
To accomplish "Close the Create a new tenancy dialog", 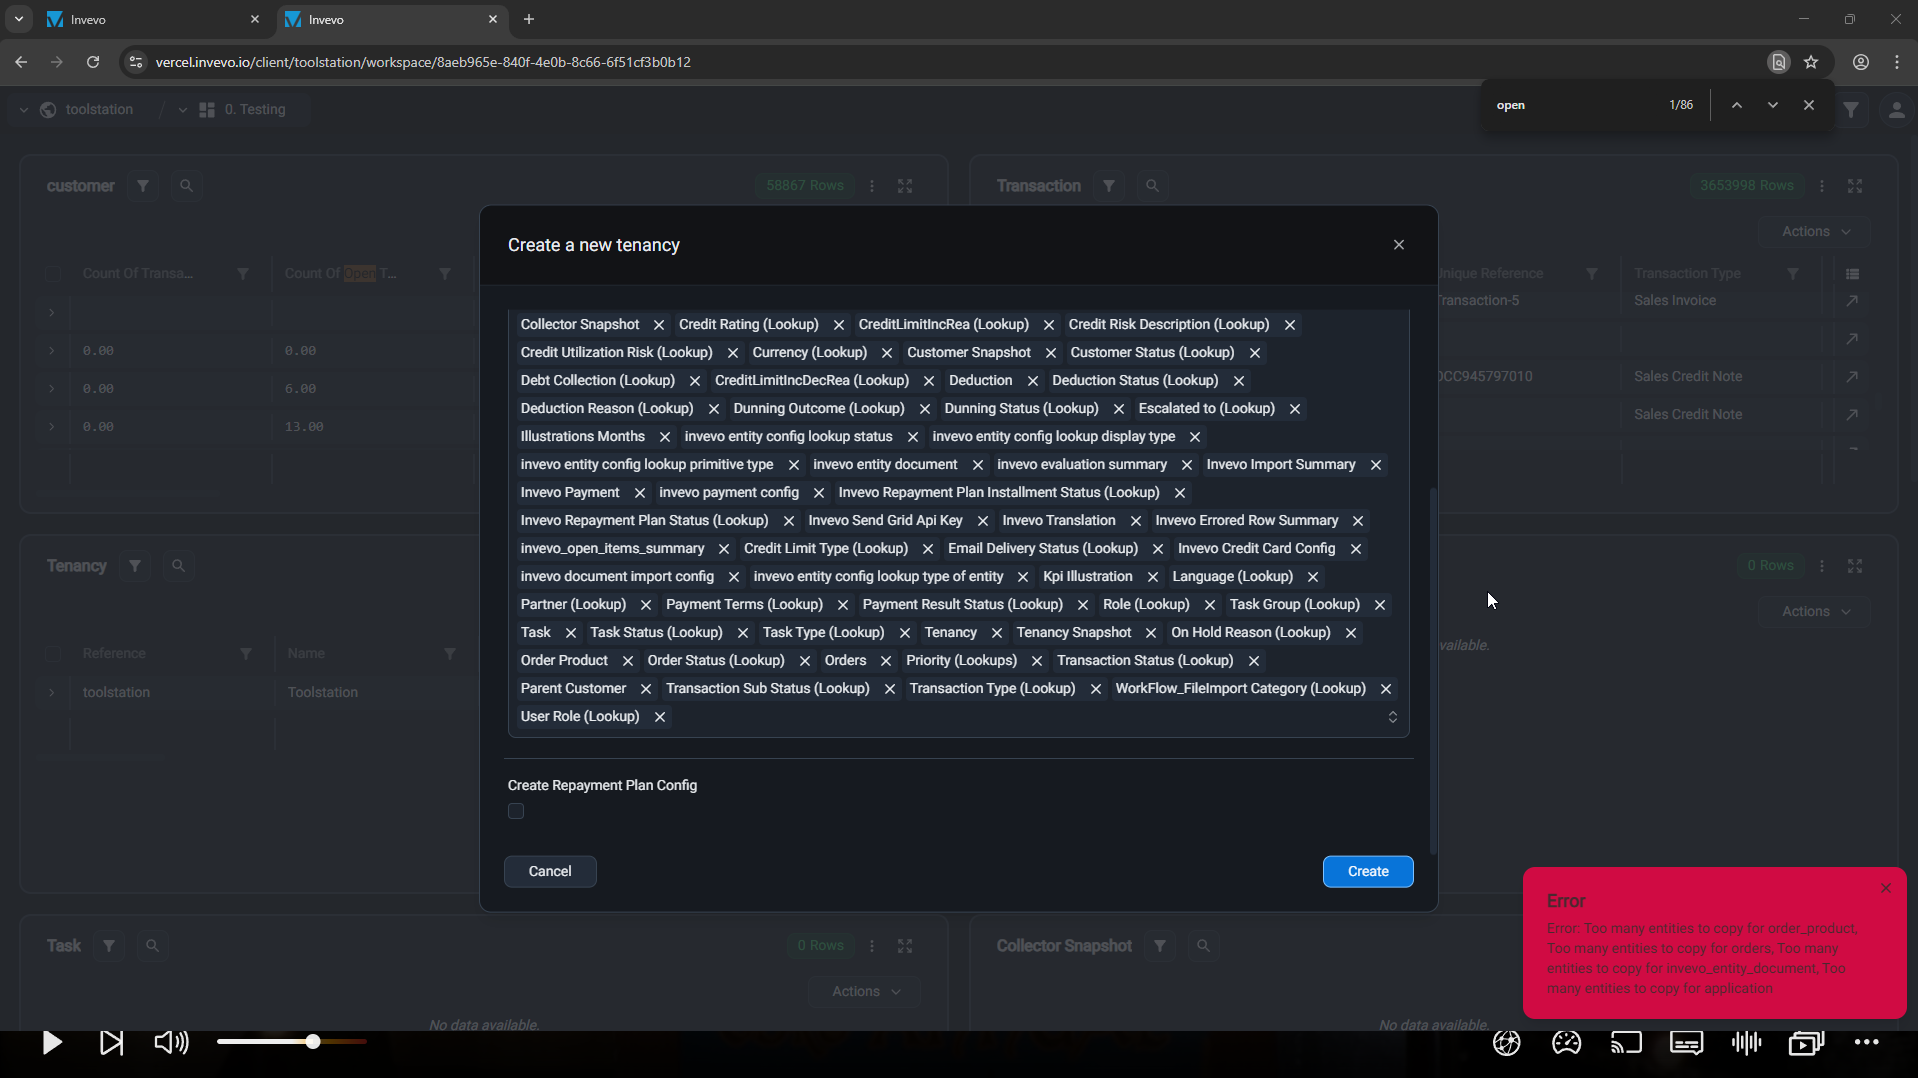I will 1399,245.
